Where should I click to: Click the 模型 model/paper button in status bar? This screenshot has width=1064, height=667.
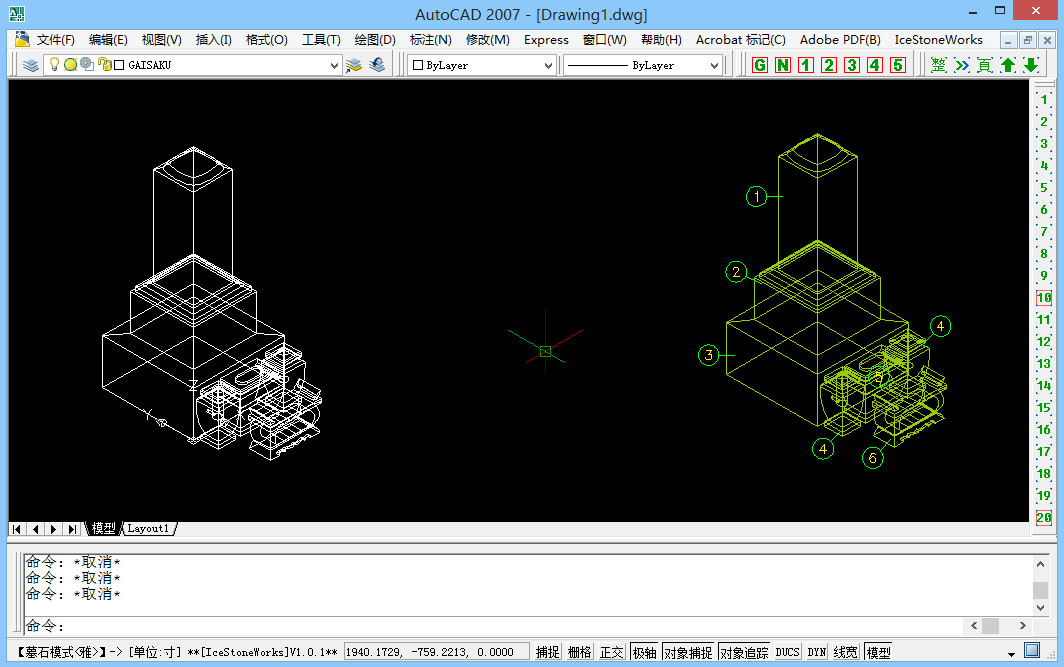(x=878, y=652)
